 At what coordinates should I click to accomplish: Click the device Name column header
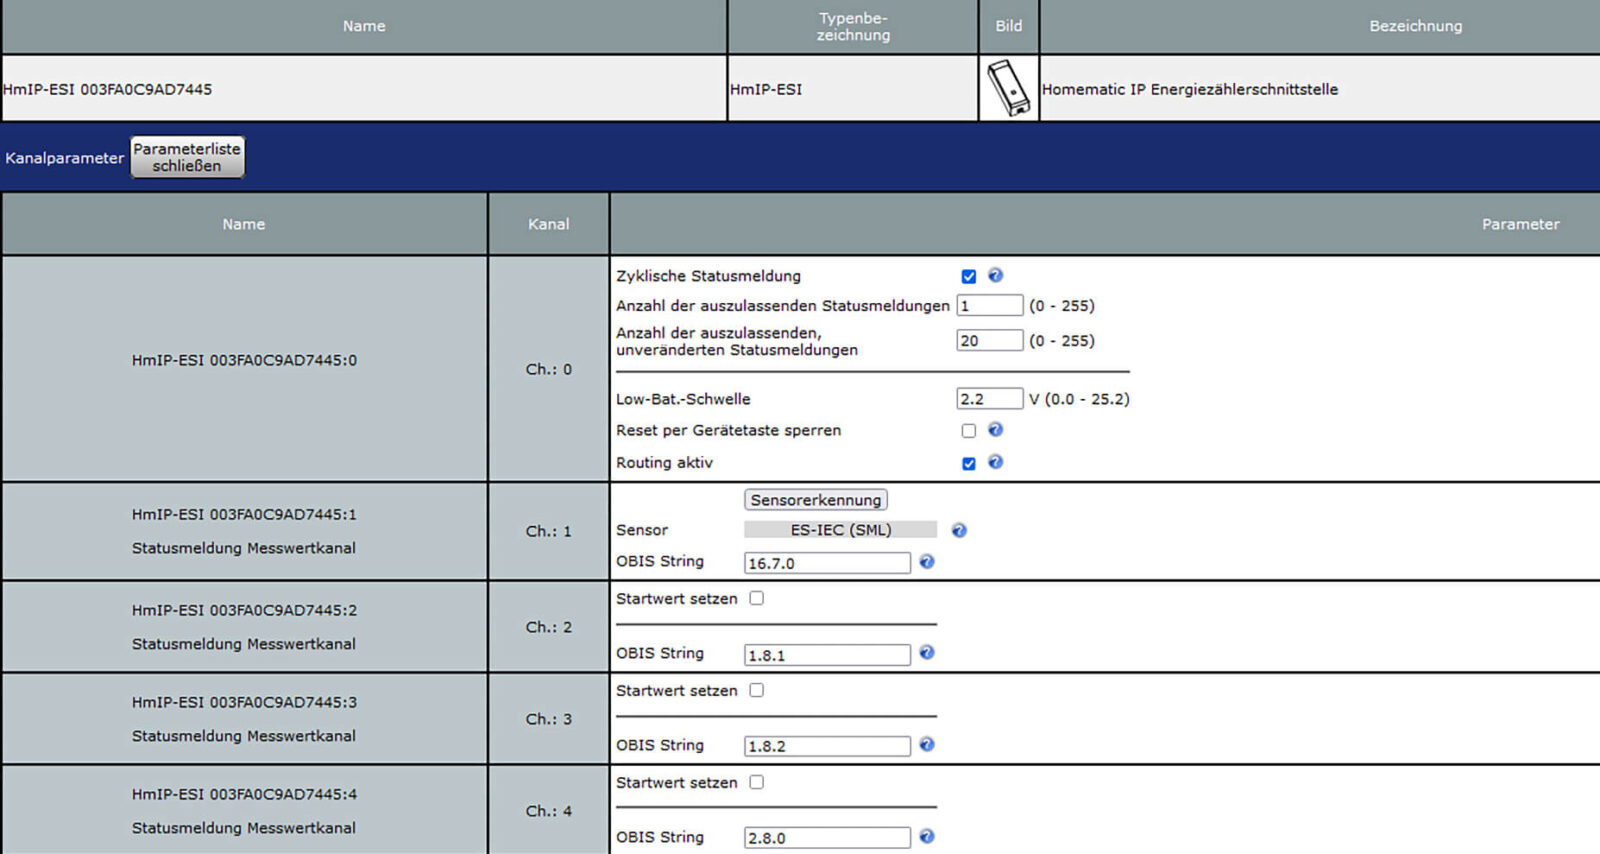click(x=364, y=26)
